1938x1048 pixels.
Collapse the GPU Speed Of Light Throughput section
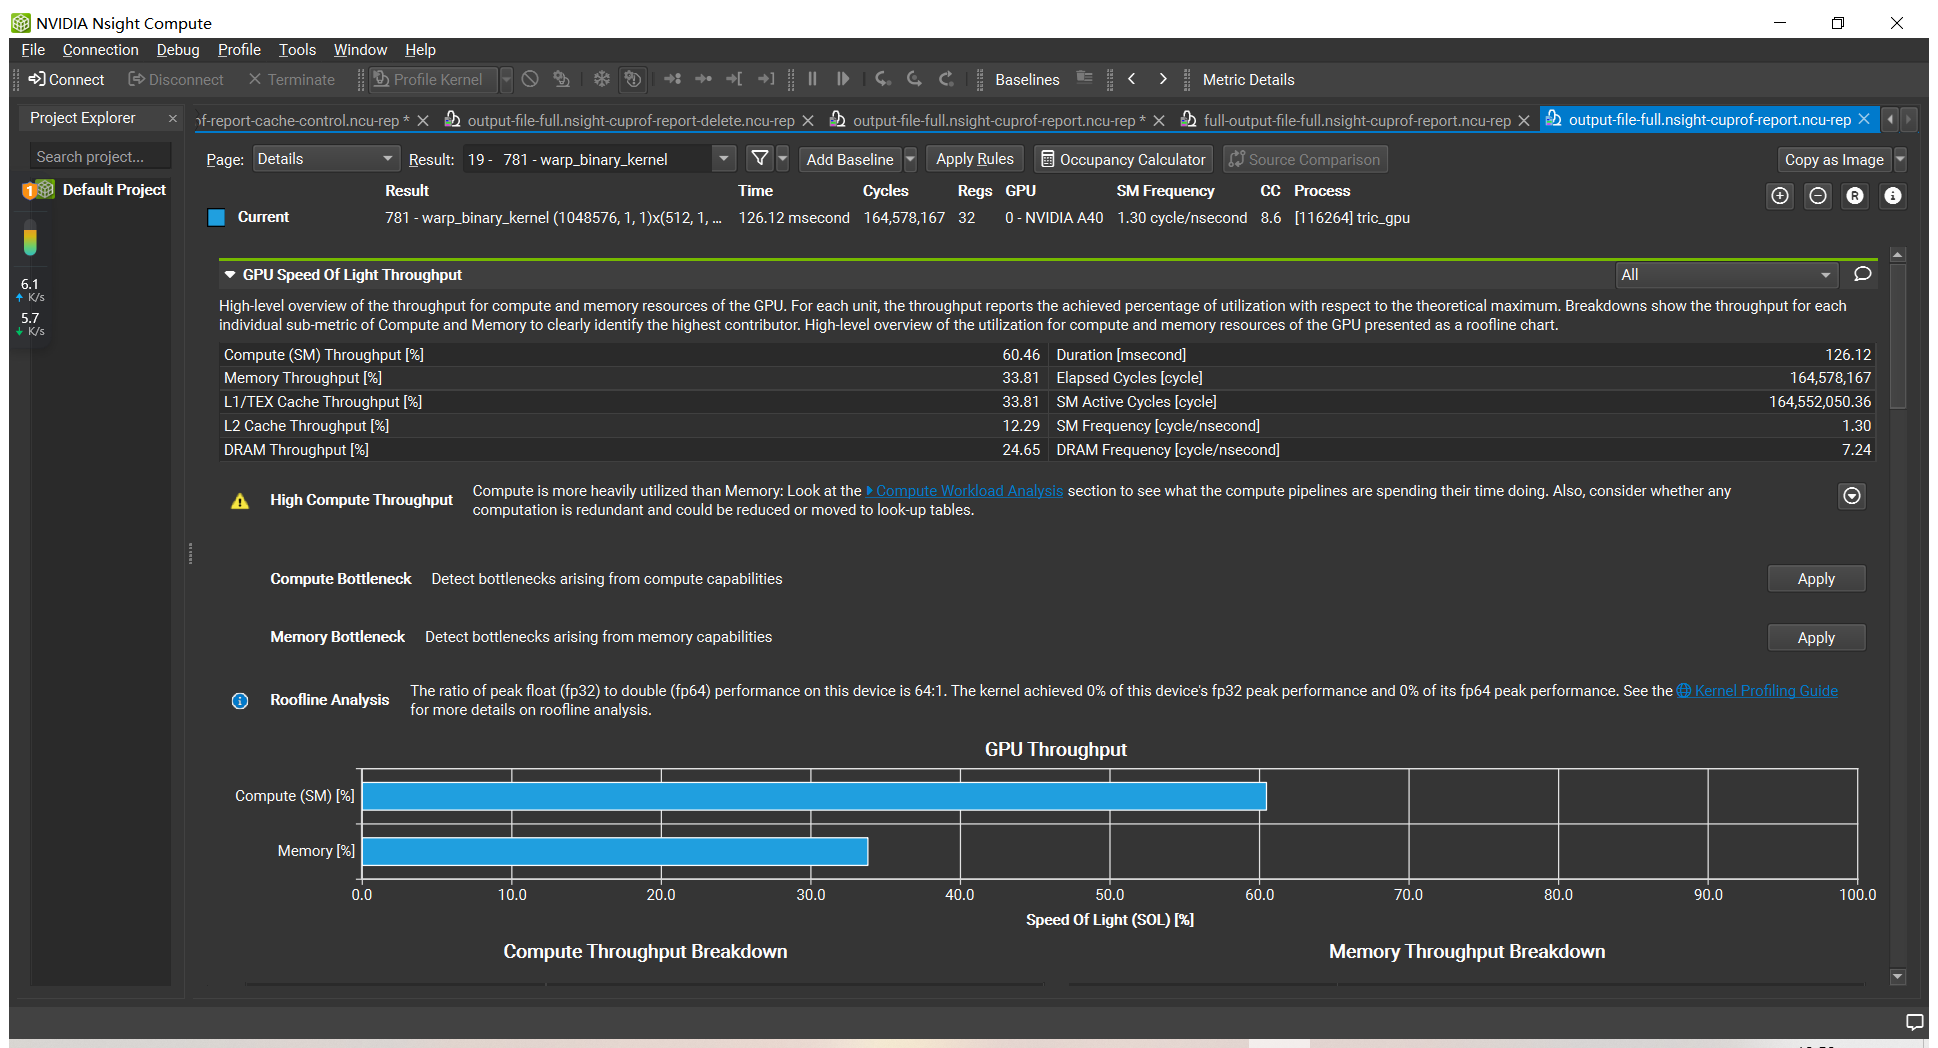(x=230, y=275)
